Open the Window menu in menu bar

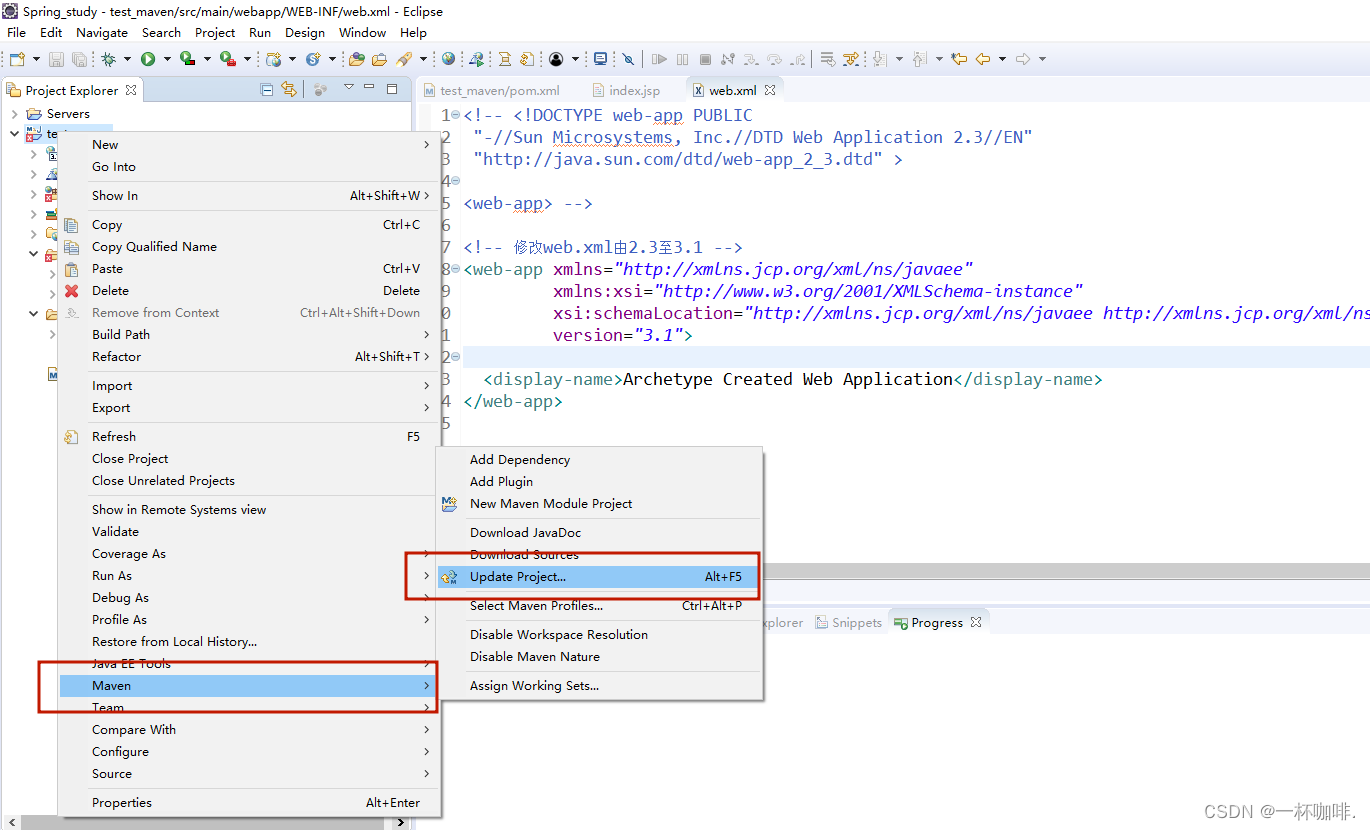pyautogui.click(x=362, y=32)
